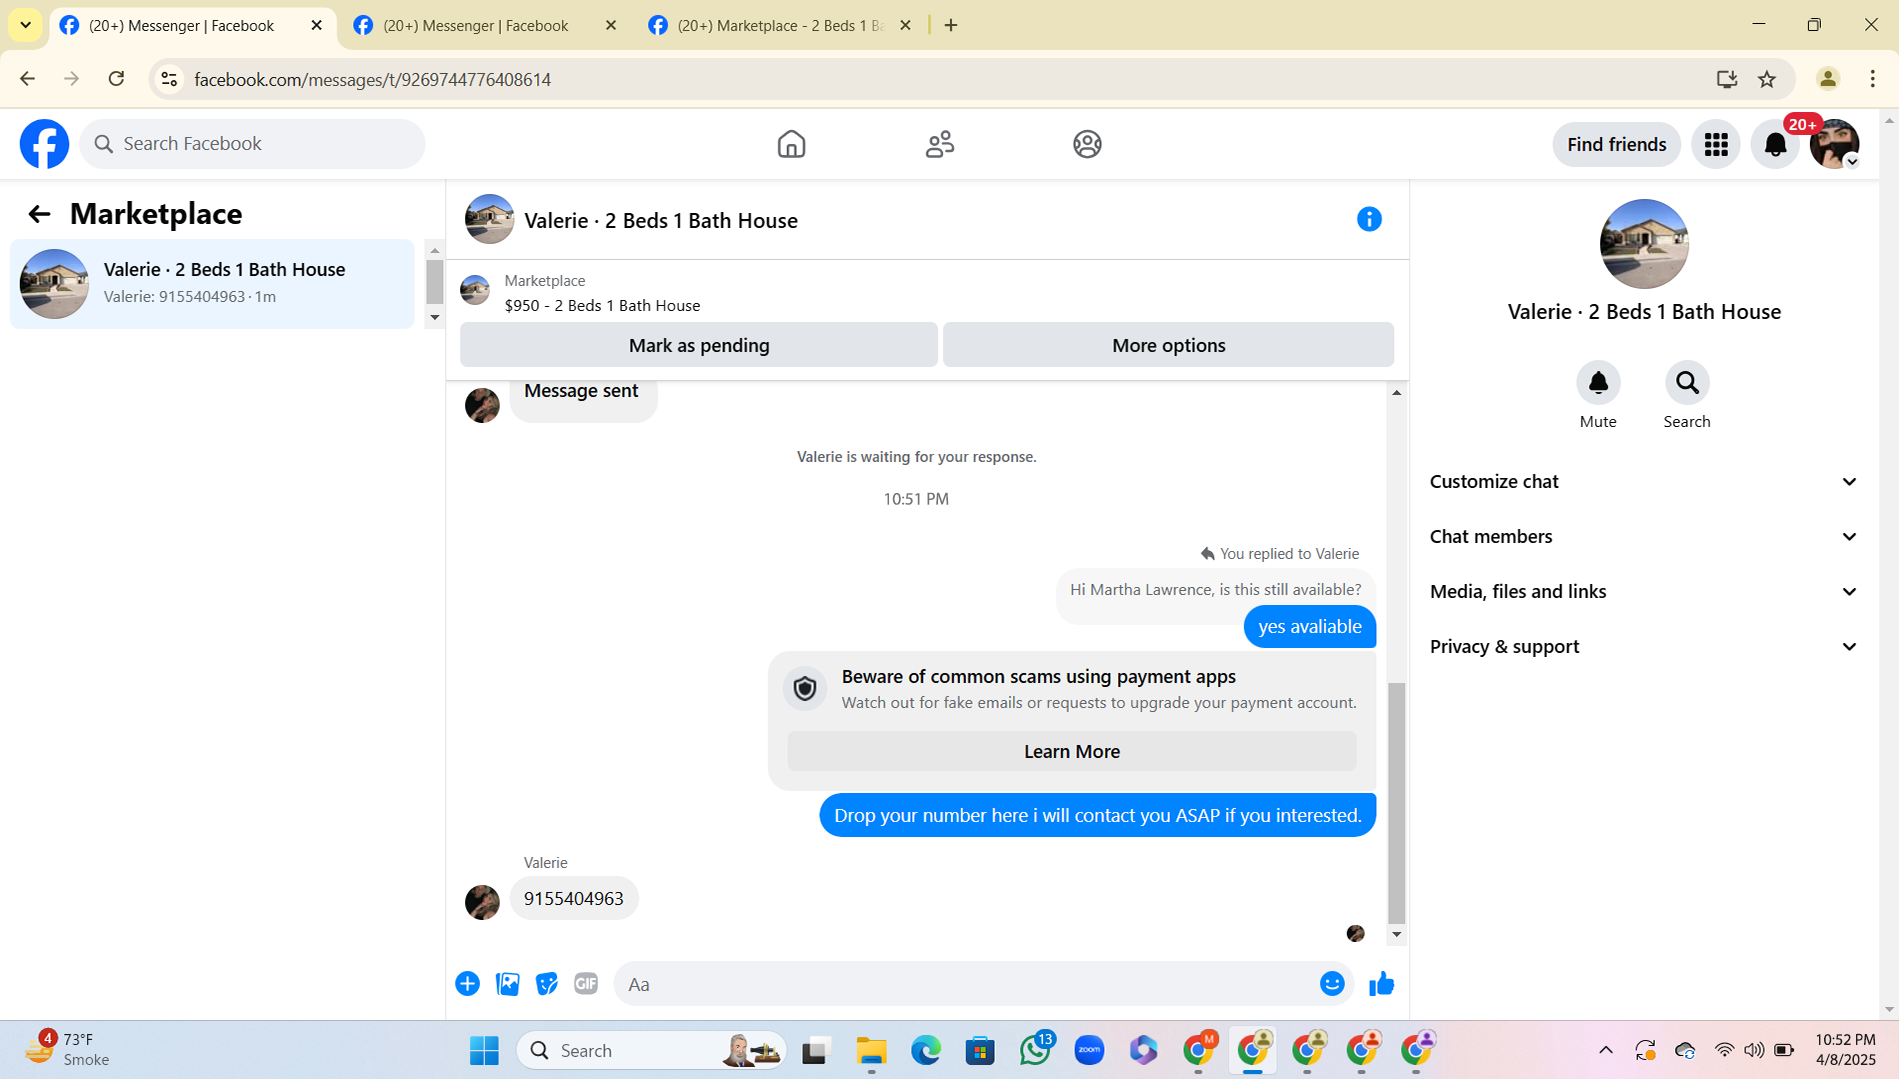1899x1079 pixels.
Task: Switch to the second Messenger tab
Action: pyautogui.click(x=486, y=26)
